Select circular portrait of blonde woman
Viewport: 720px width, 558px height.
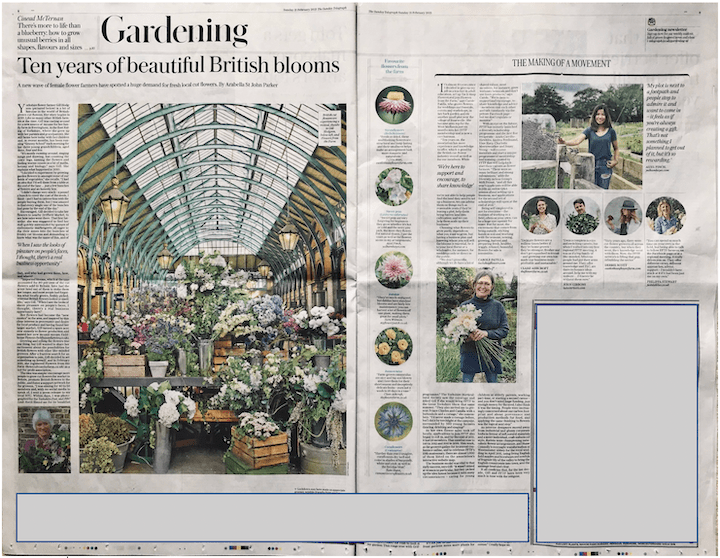point(665,215)
